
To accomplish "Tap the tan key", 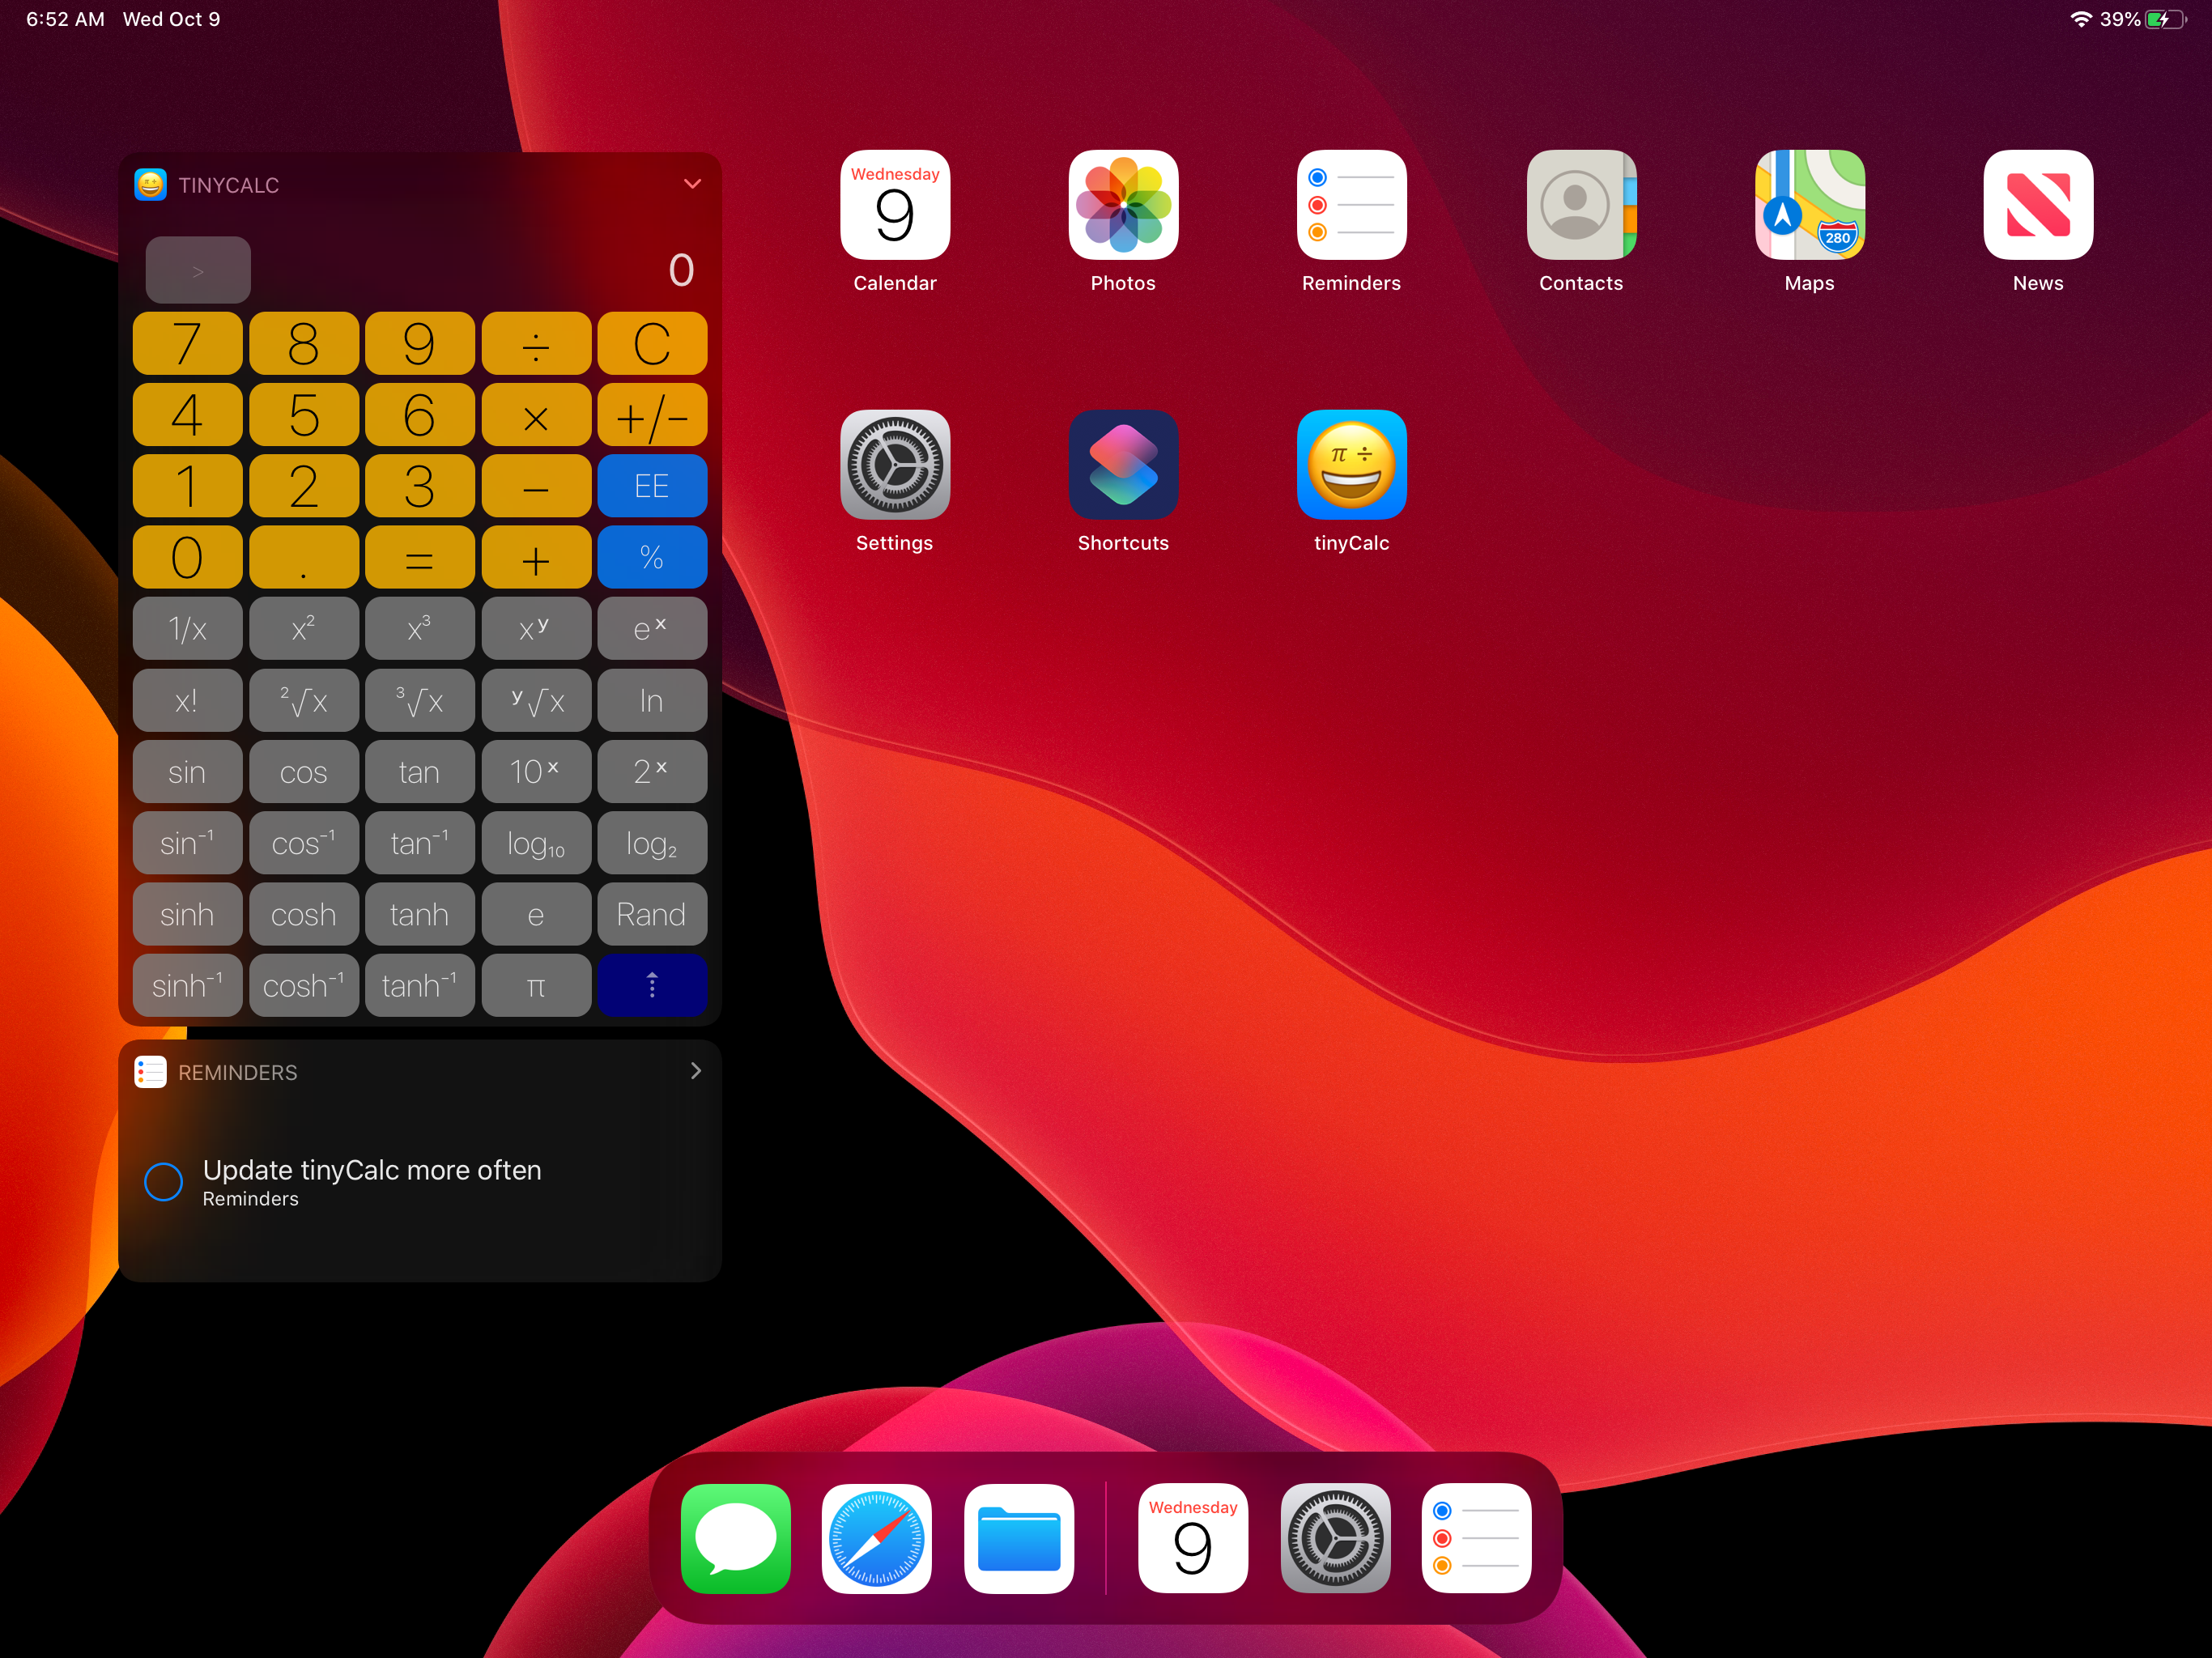I will (x=420, y=771).
